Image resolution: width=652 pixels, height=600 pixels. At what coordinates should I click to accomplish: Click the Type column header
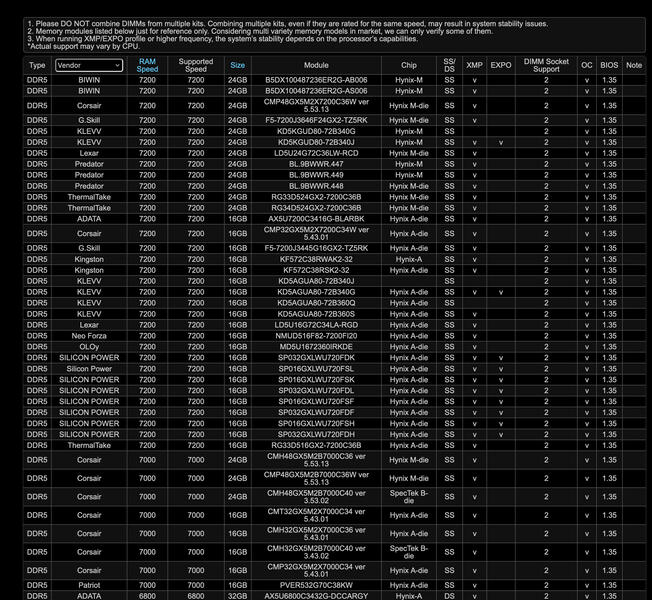pos(37,65)
